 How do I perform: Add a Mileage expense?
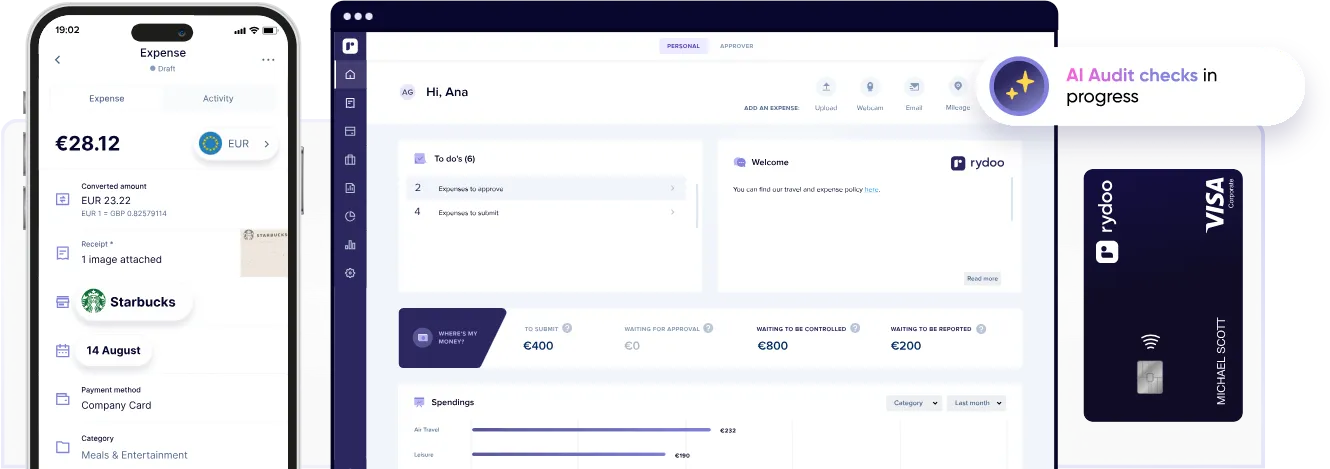pyautogui.click(x=958, y=87)
